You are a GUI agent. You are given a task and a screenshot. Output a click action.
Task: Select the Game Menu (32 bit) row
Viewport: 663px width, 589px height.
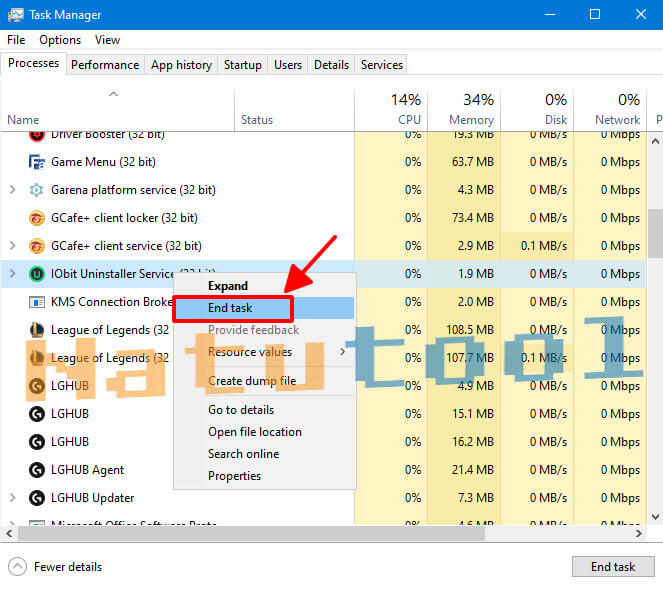coord(323,162)
